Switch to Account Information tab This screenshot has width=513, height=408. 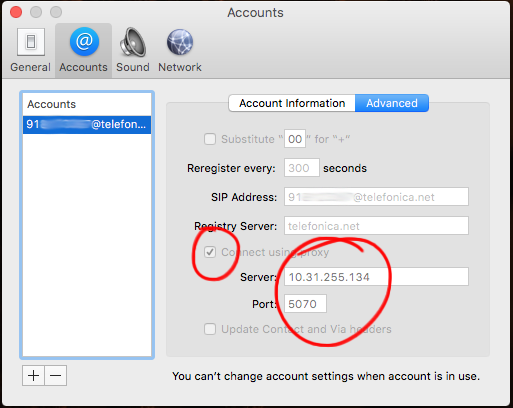click(x=292, y=103)
